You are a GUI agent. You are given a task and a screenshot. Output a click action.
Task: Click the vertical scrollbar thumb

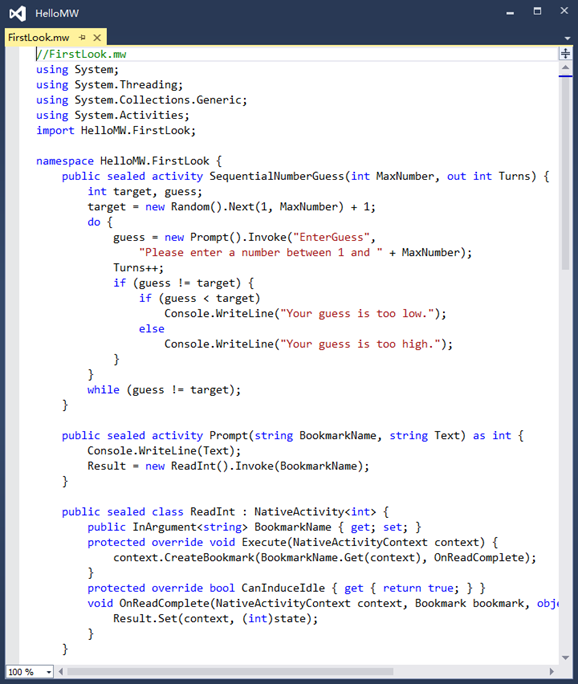click(x=565, y=174)
